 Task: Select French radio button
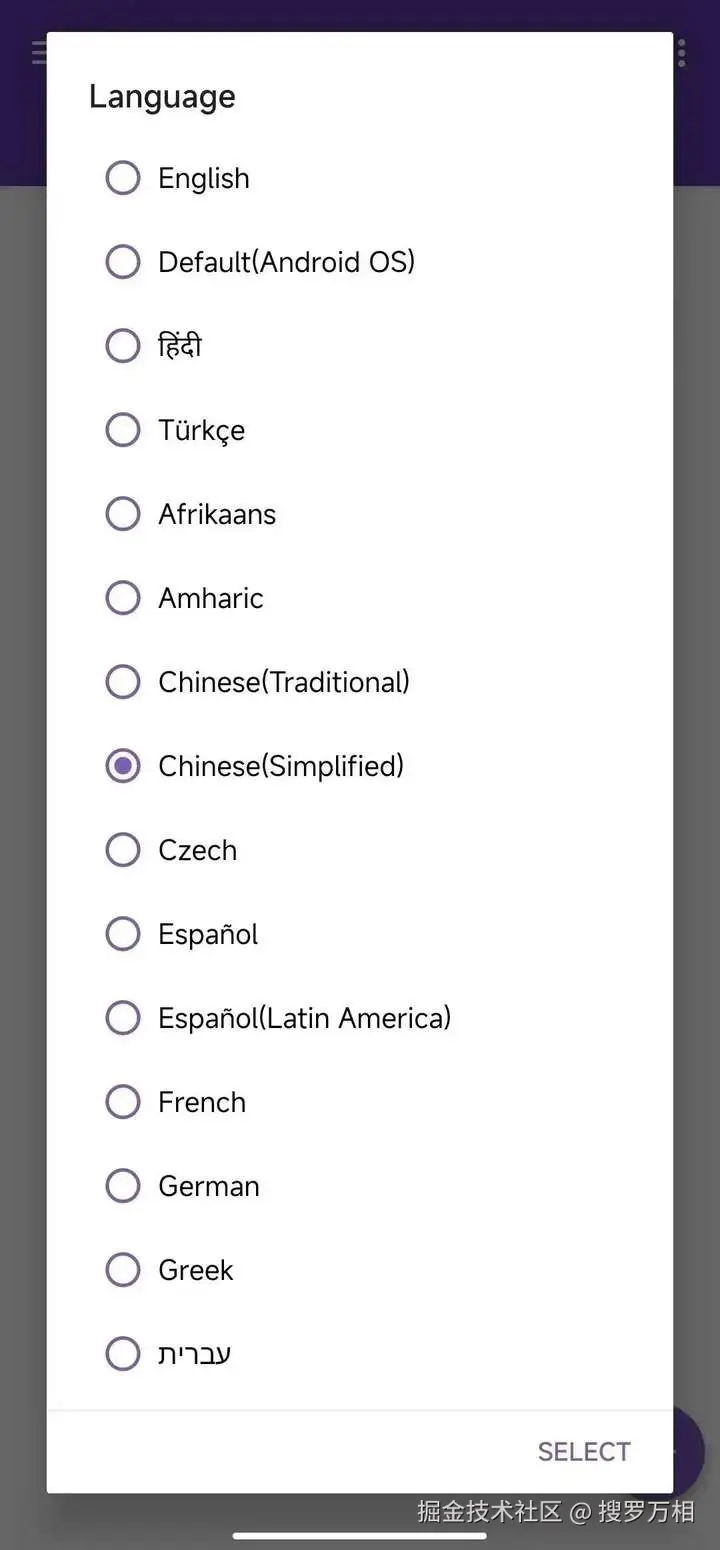point(123,1102)
